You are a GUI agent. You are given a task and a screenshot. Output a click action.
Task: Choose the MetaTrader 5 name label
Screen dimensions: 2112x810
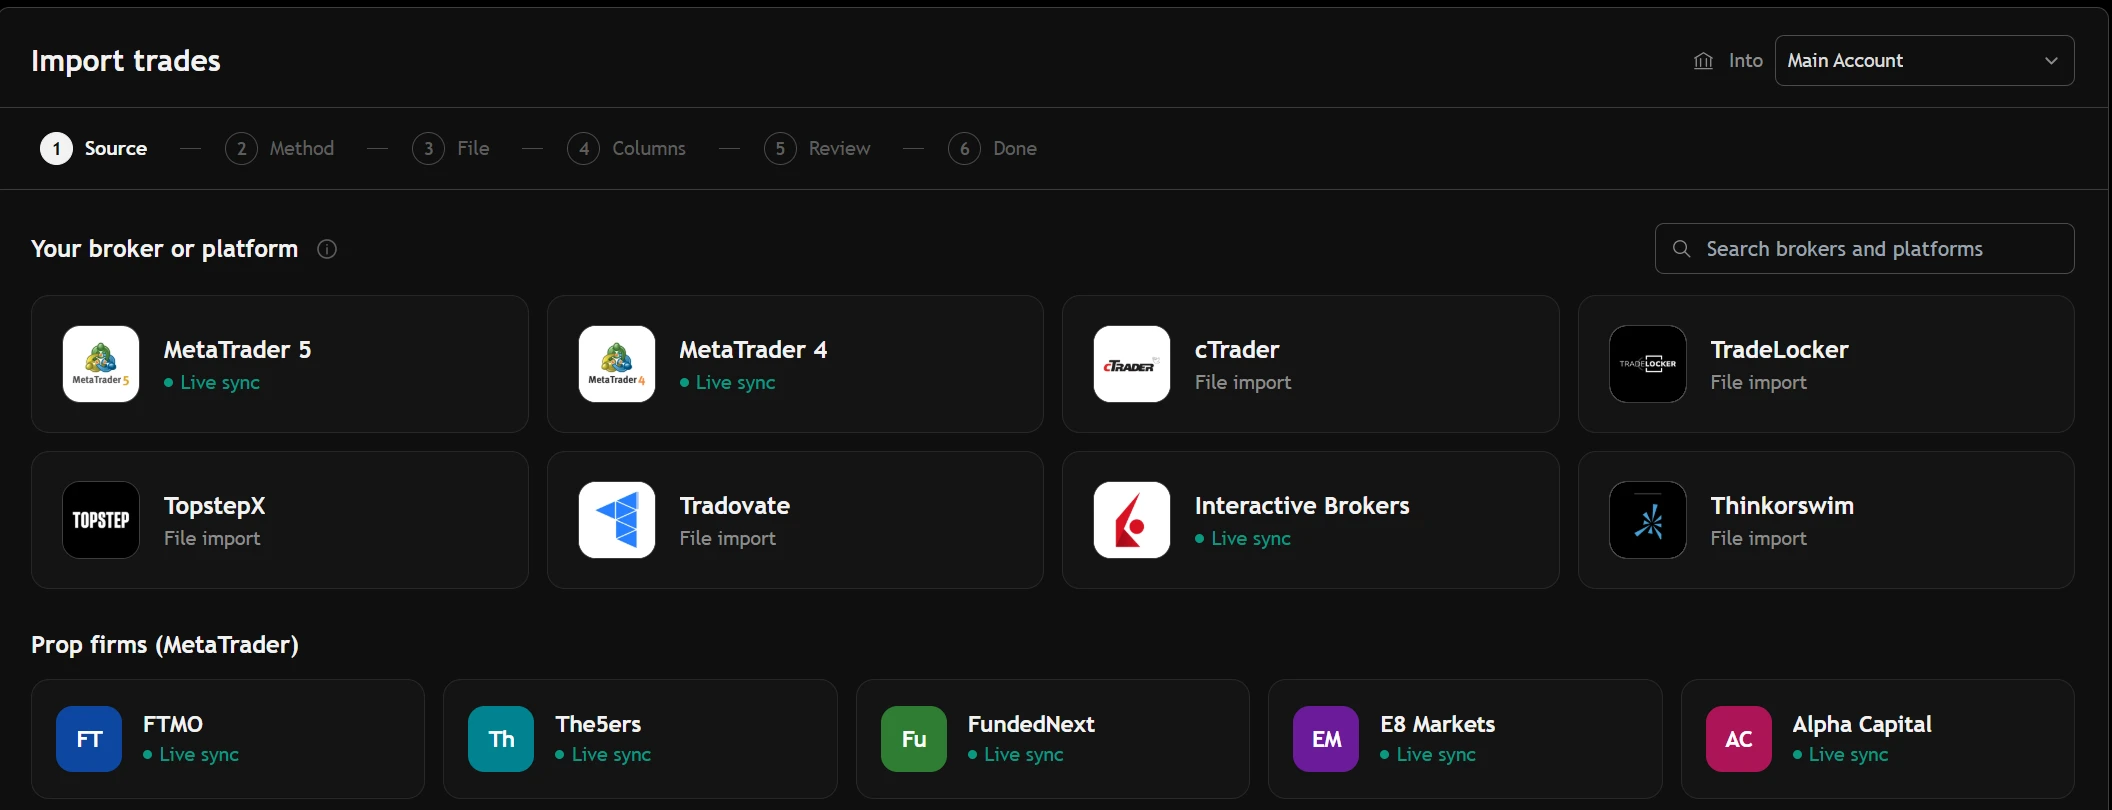click(x=237, y=350)
